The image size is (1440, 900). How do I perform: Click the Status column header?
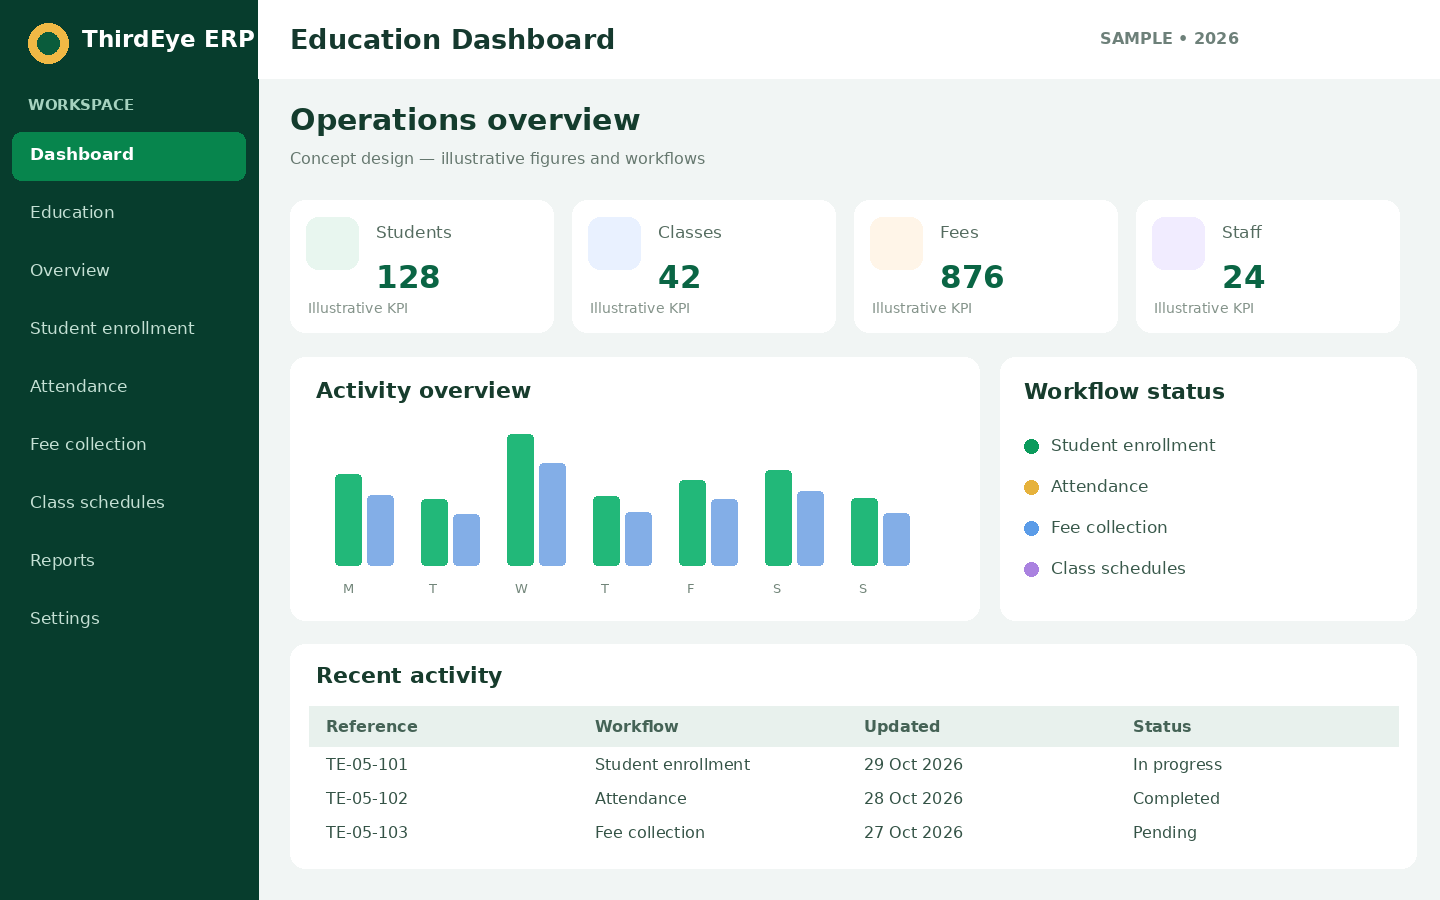[x=1162, y=727]
